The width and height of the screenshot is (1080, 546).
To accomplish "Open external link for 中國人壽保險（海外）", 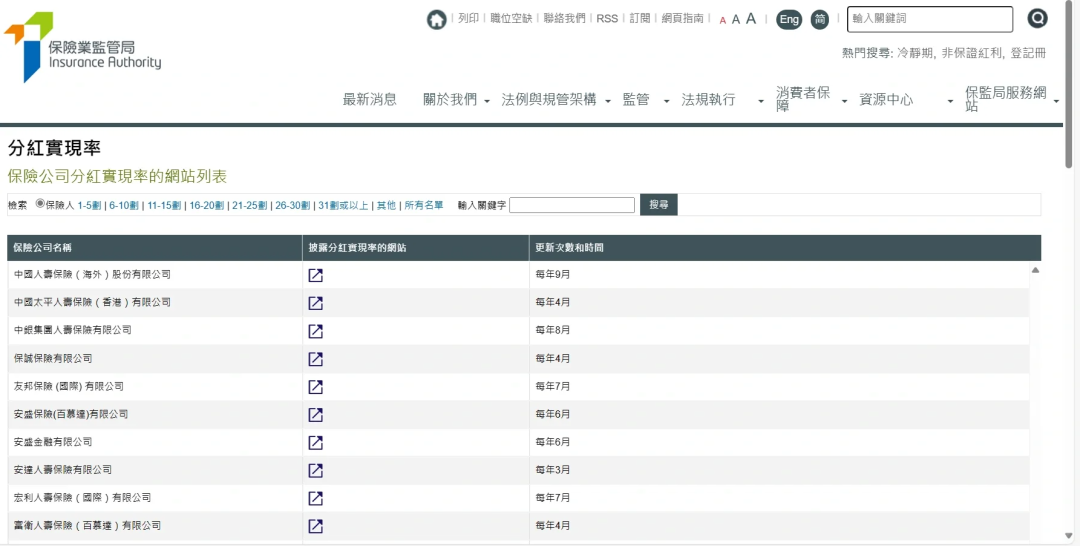I will click(x=315, y=275).
